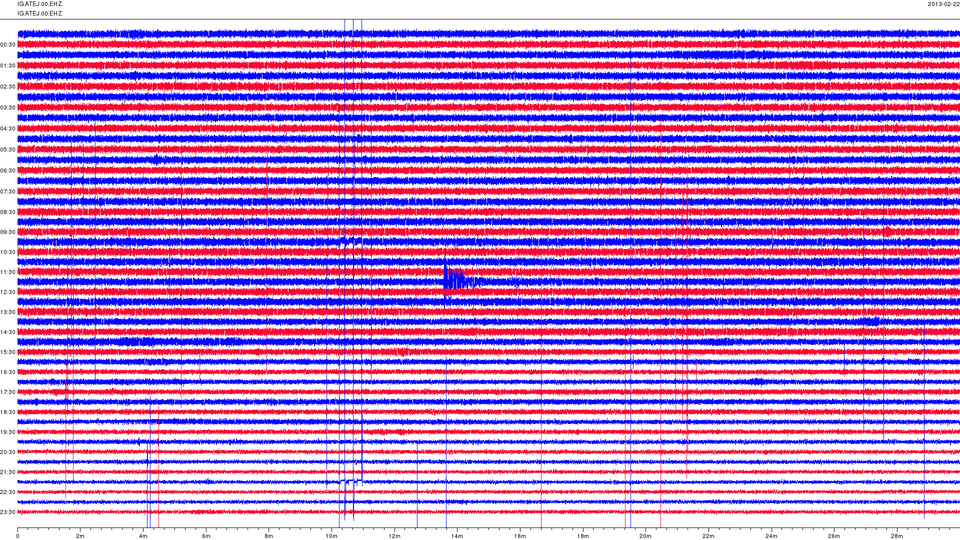Select the 03:30 row label
Image resolution: width=960 pixels, height=540 pixels.
8,108
